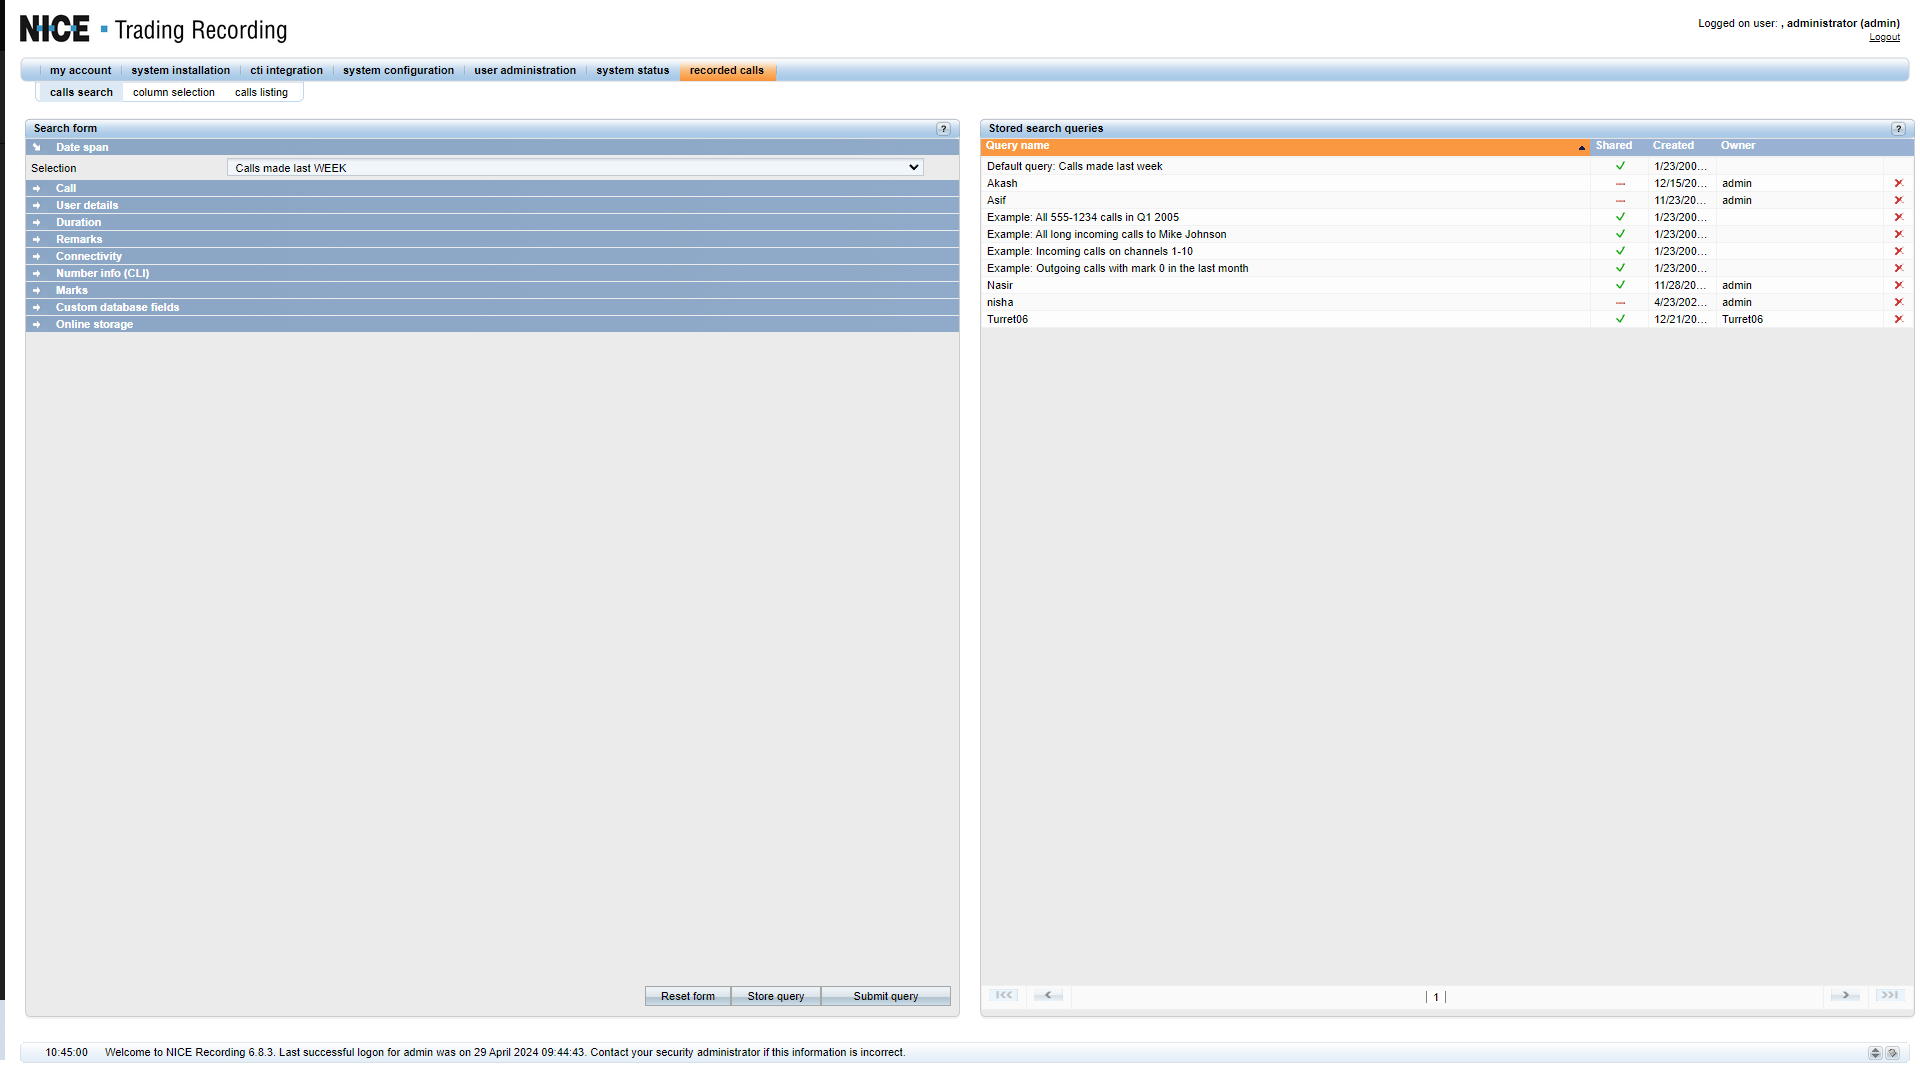Click the Logout link
This screenshot has width=1920, height=1065.
[x=1884, y=38]
